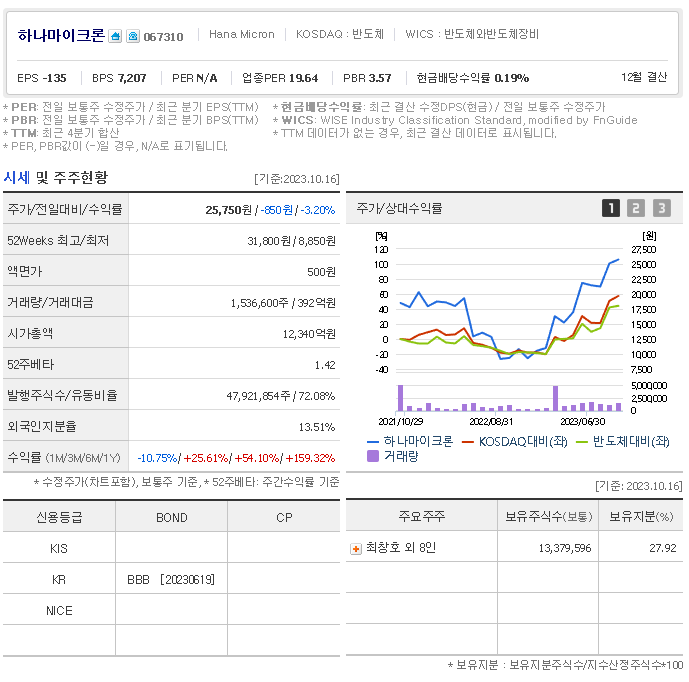Click the 신용등급 column header

click(x=59, y=517)
